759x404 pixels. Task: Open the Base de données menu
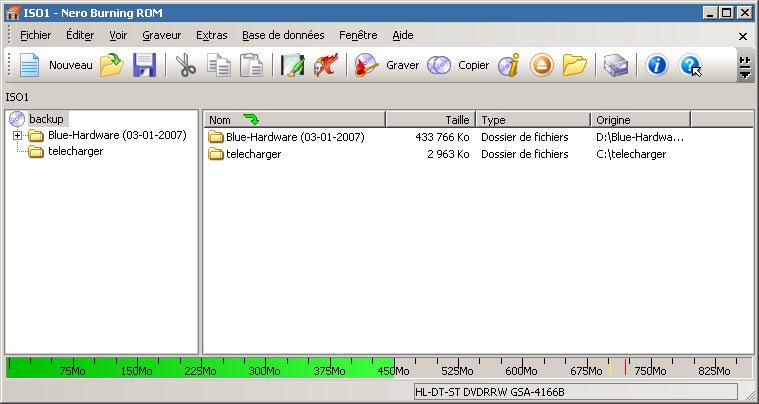(283, 35)
